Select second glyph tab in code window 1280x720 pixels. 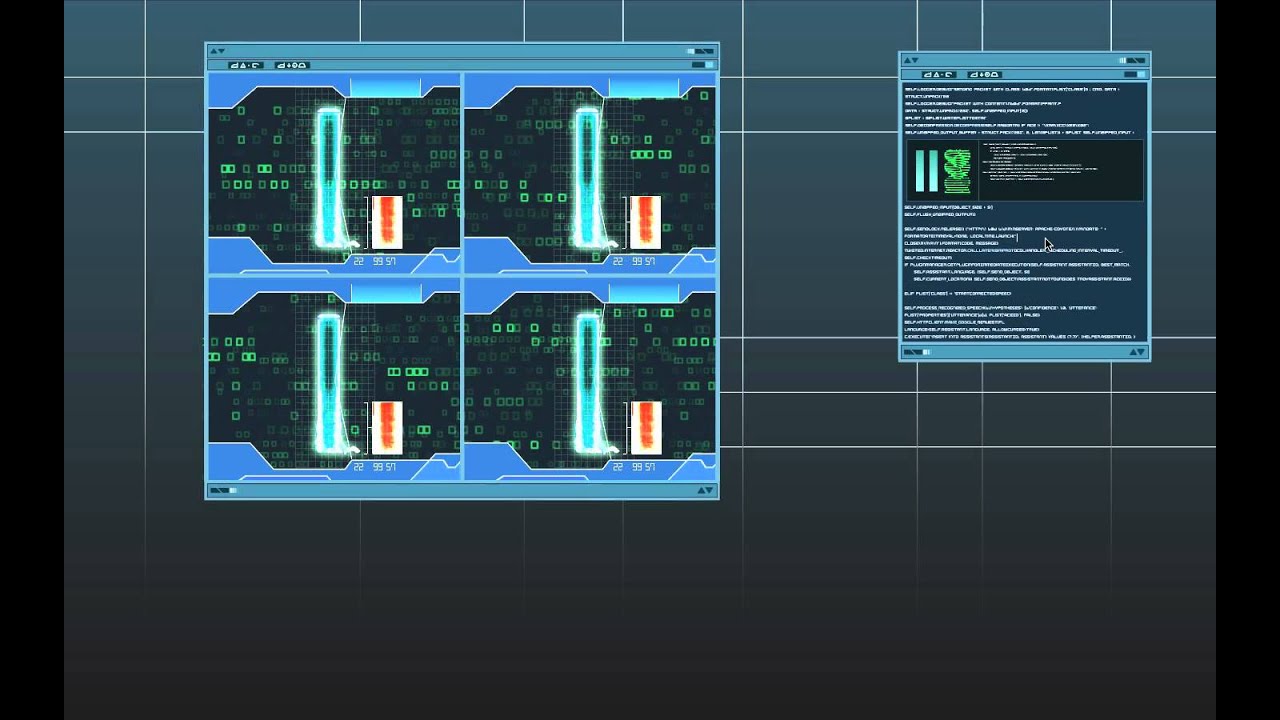tap(984, 74)
